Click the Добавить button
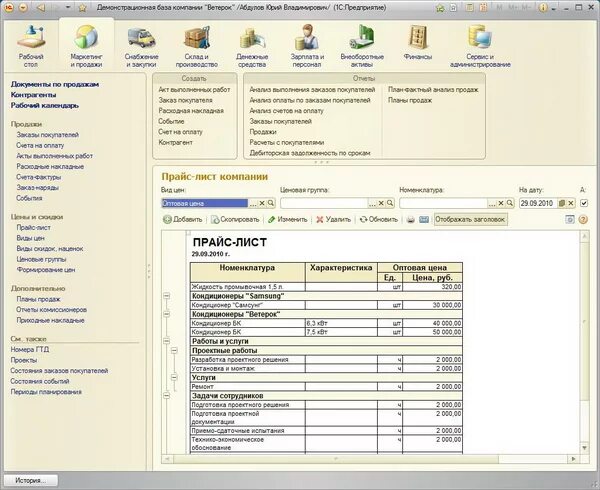 click(183, 220)
